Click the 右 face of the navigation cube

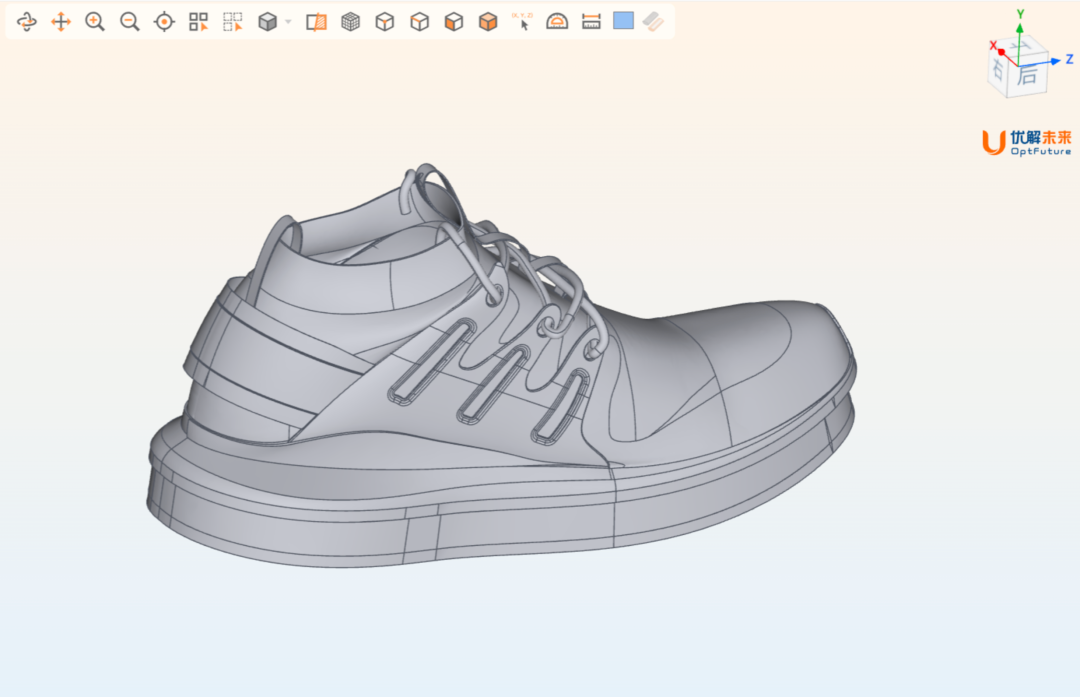tap(998, 70)
